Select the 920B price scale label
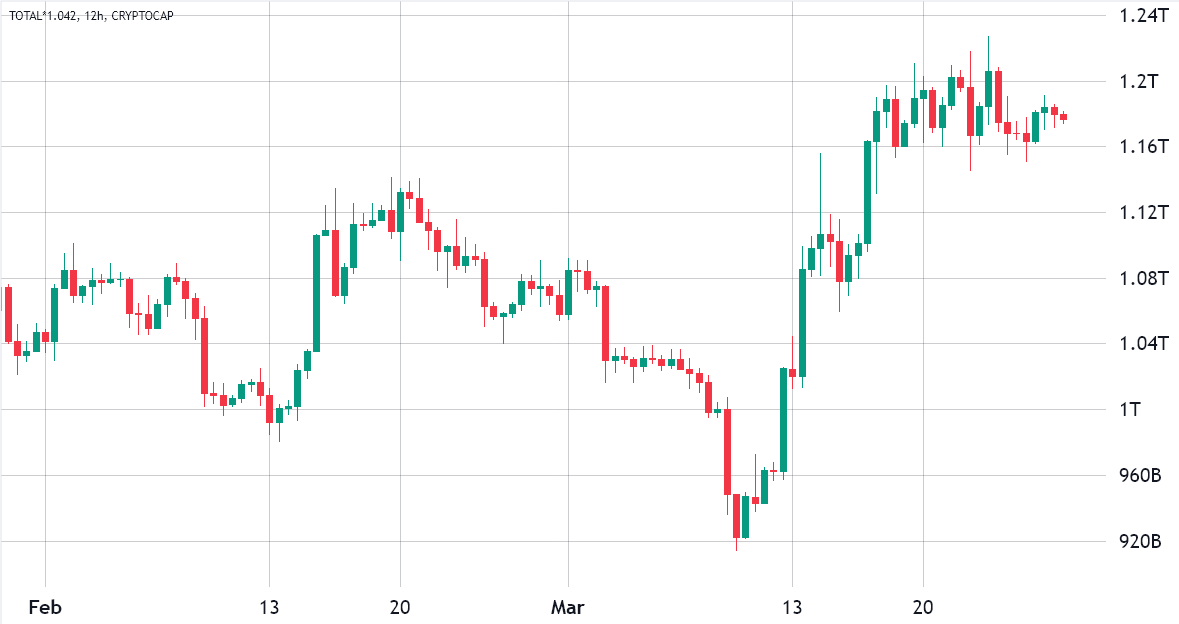1179x624 pixels. coord(1142,542)
